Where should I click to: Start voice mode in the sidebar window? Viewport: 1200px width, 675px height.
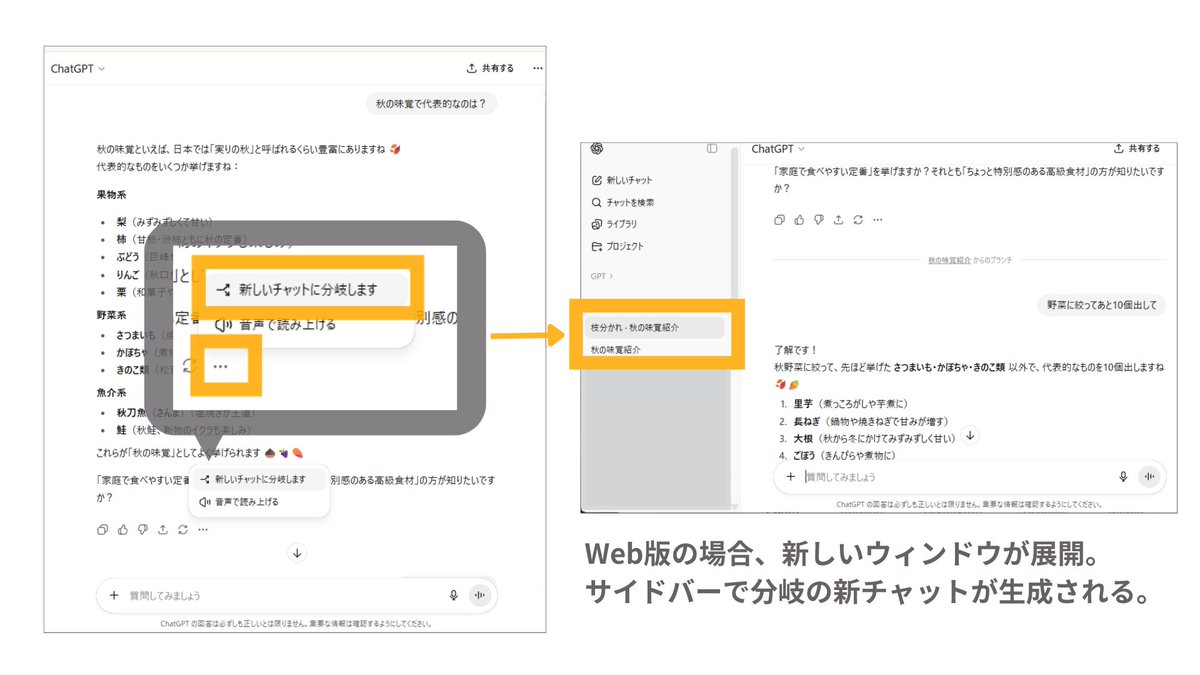tap(1150, 477)
